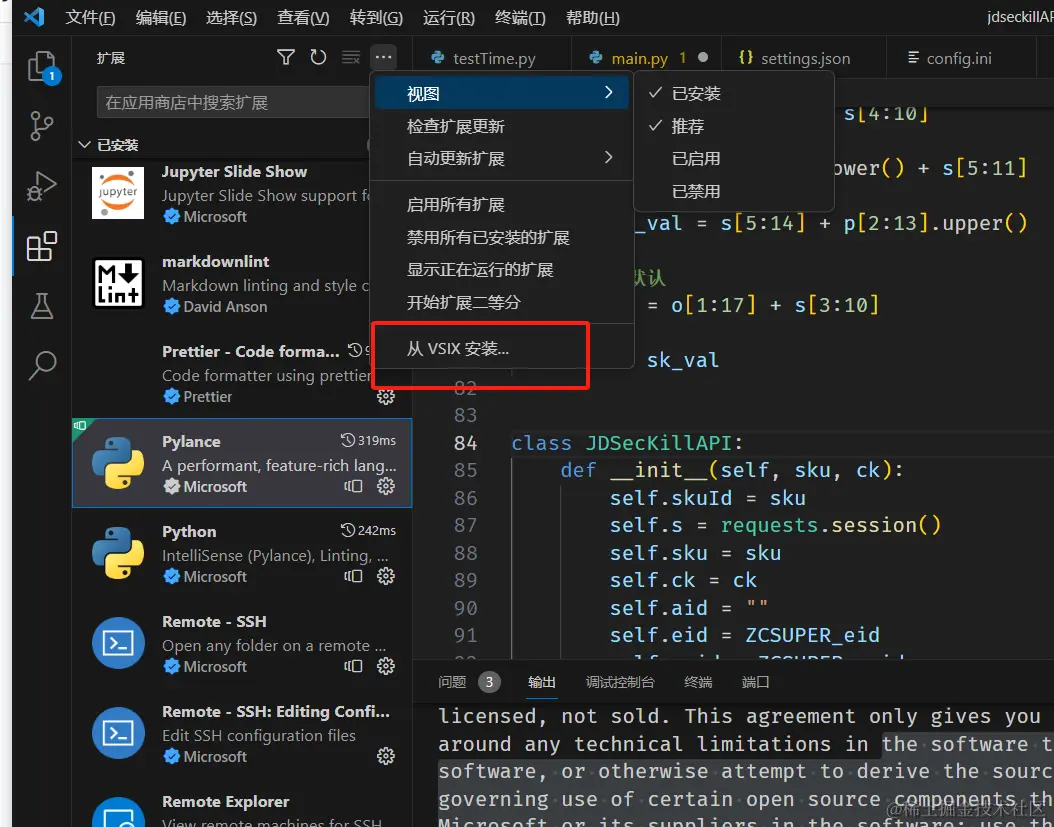Expand the 视图 submenu
Viewport: 1054px width, 827px height.
[x=501, y=93]
